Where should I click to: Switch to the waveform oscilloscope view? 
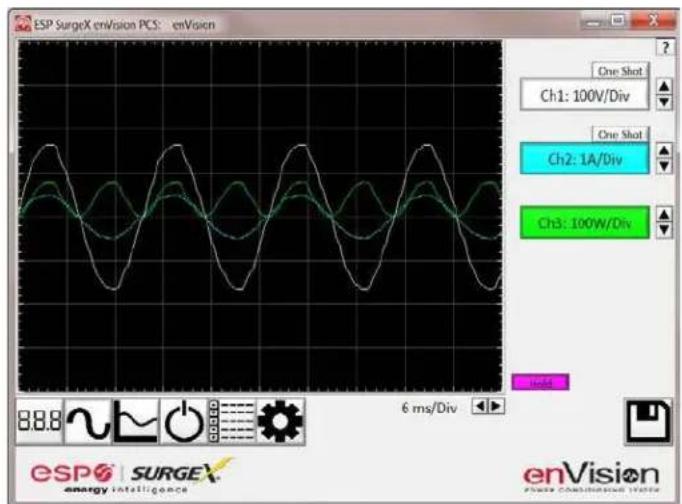88,421
